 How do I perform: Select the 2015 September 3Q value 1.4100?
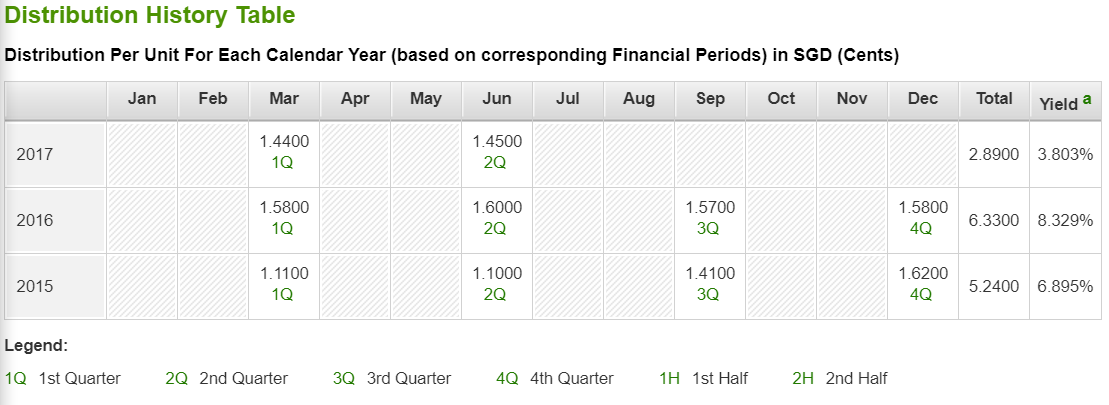[710, 274]
